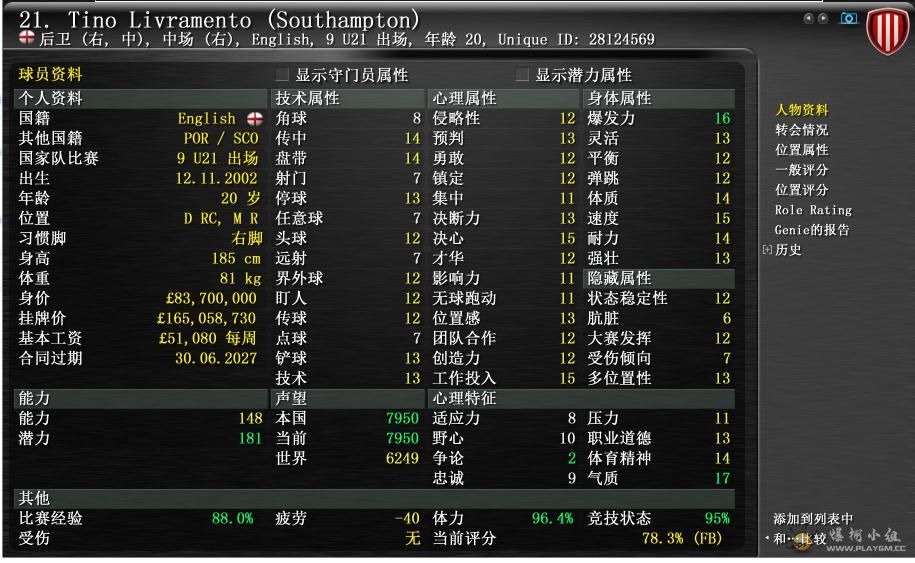The width and height of the screenshot is (915, 563).
Task: Click the England flag next to English nationality
Action: (255, 118)
